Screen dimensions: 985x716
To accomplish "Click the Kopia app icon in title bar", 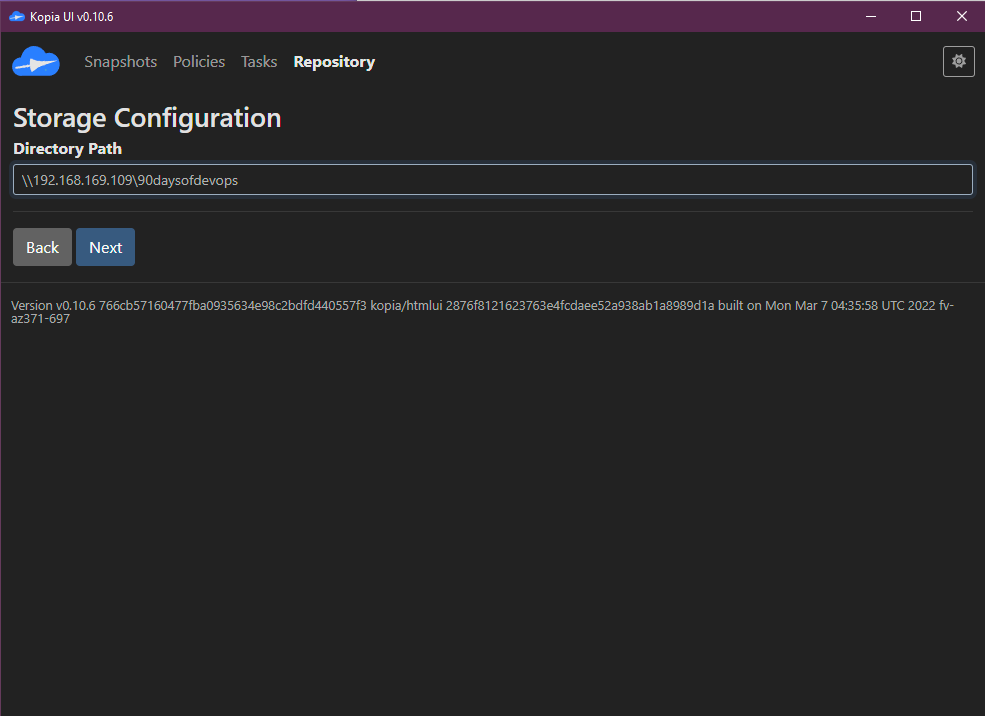I will point(16,16).
